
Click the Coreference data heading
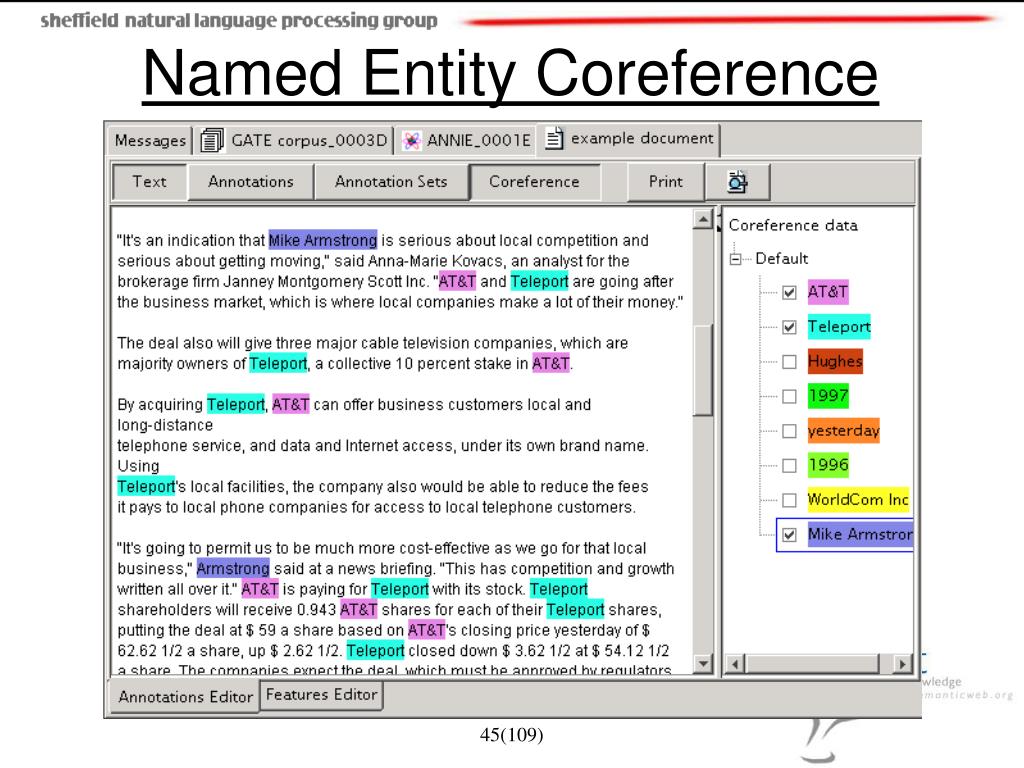pos(793,225)
